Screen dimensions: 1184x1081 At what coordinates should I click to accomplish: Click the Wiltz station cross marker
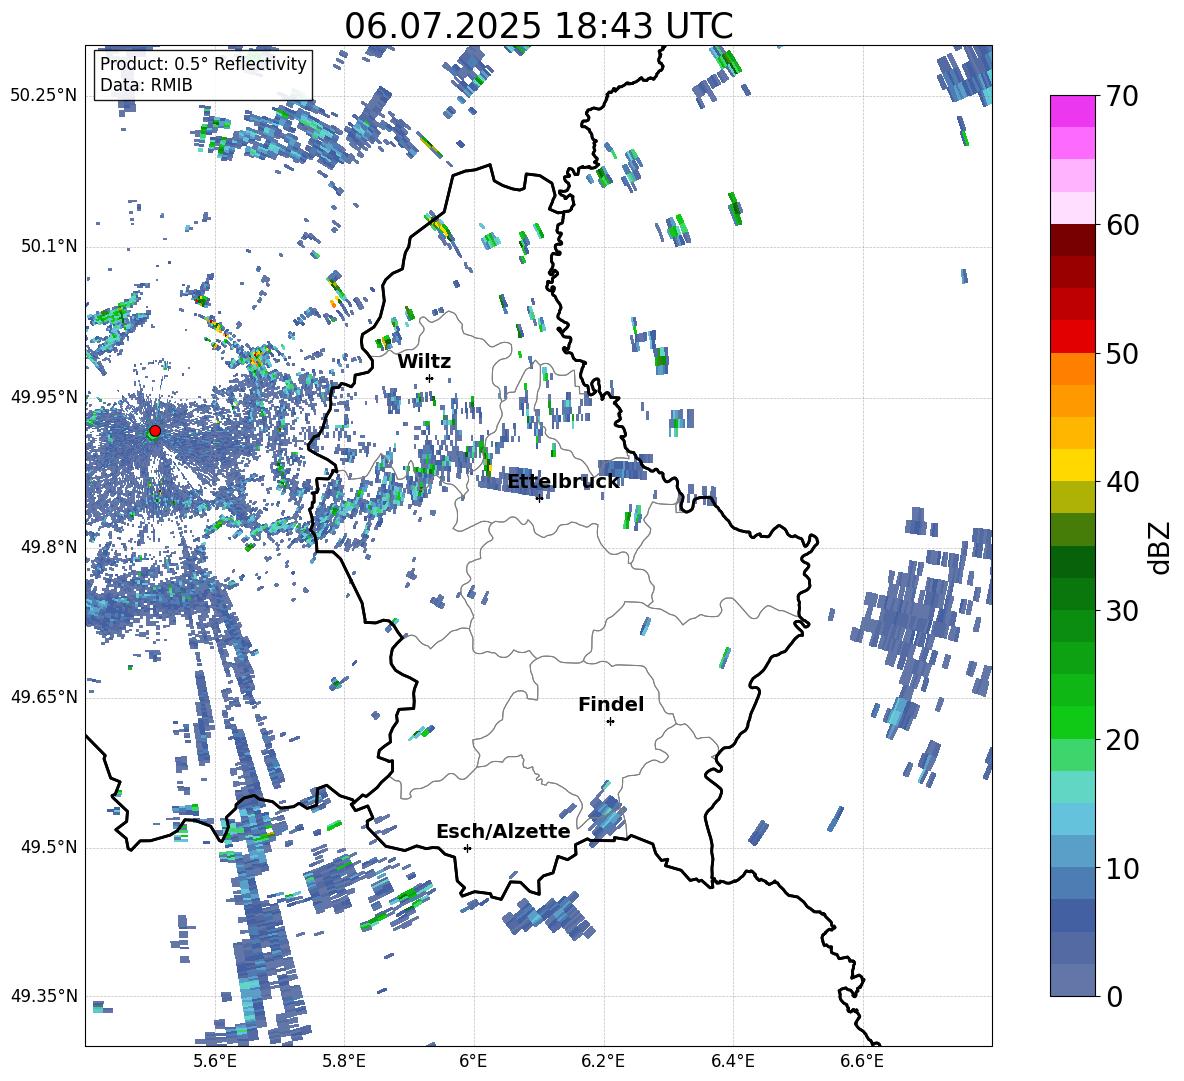coord(430,378)
